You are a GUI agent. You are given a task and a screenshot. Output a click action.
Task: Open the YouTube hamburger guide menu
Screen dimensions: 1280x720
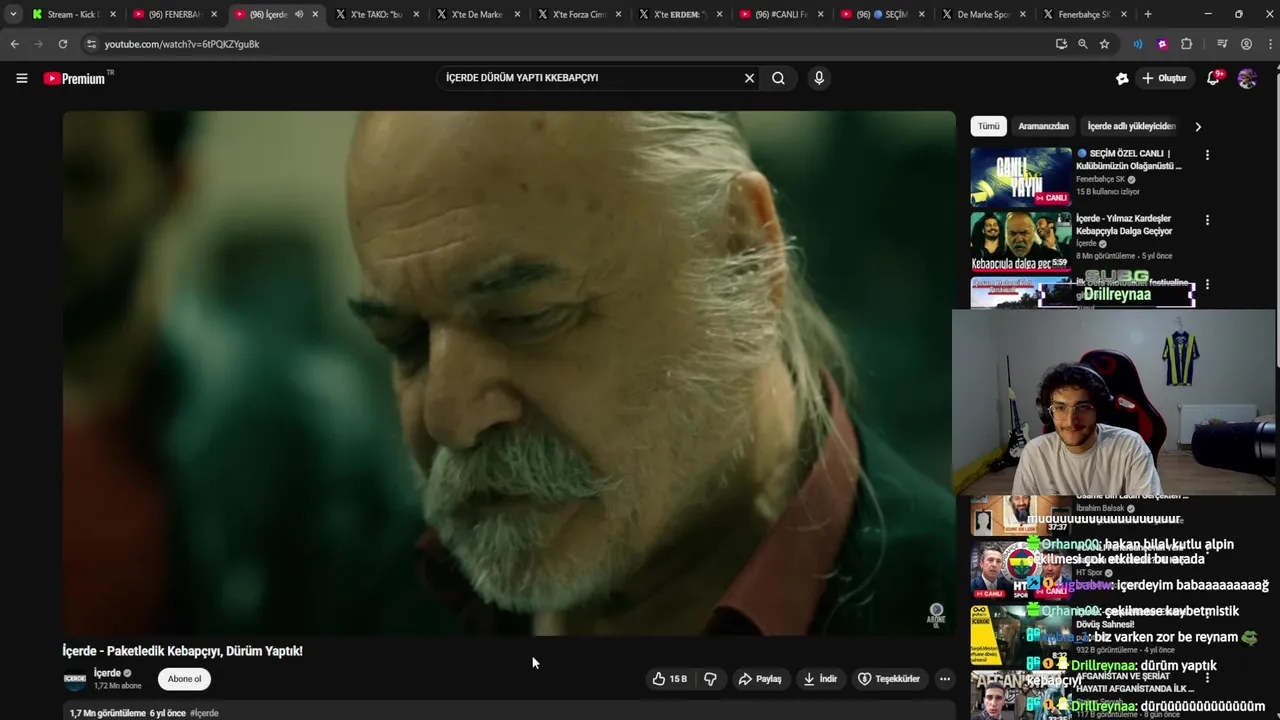tap(21, 78)
